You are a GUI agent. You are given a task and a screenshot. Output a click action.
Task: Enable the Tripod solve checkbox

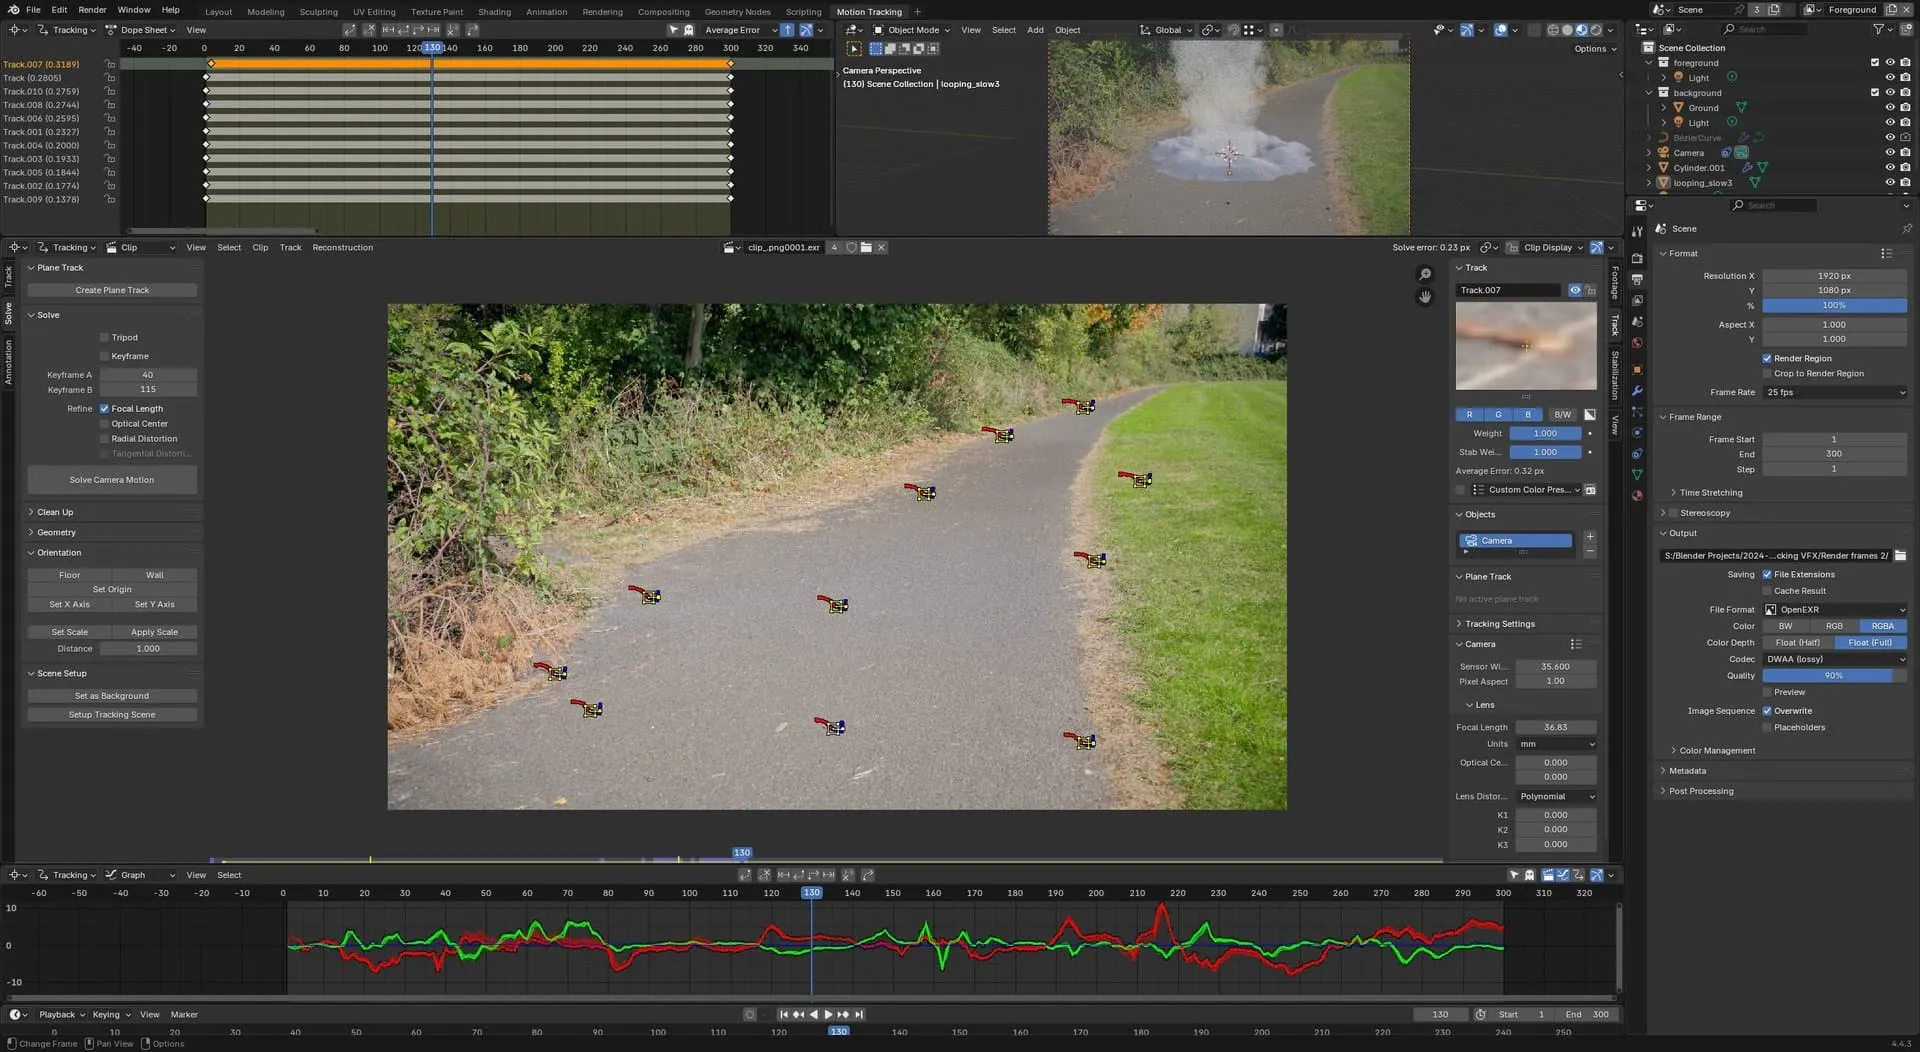(x=104, y=338)
